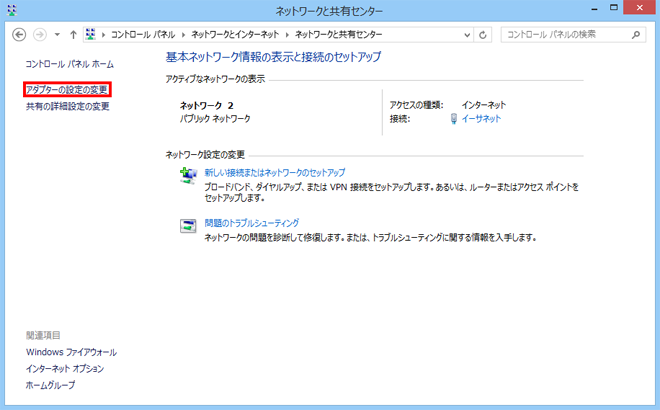Minimize the window
This screenshot has height=410, width=660.
tap(594, 9)
